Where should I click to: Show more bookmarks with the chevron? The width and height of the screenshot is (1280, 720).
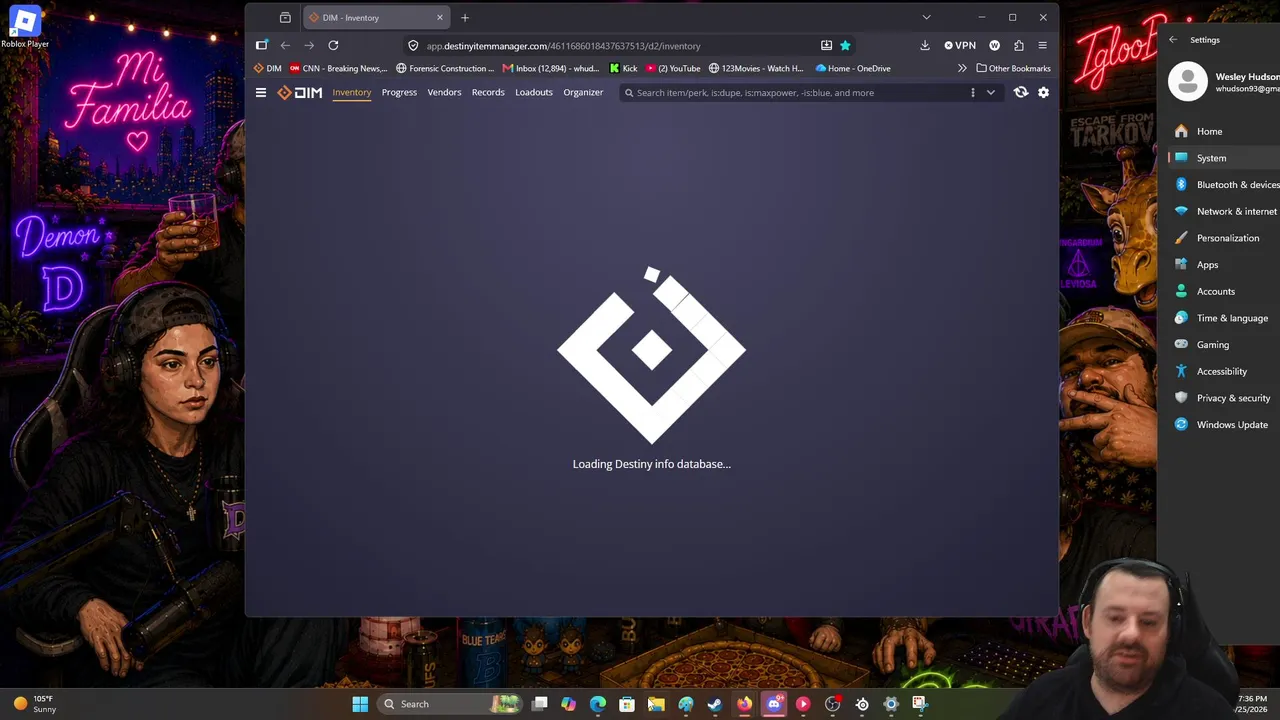(x=962, y=68)
